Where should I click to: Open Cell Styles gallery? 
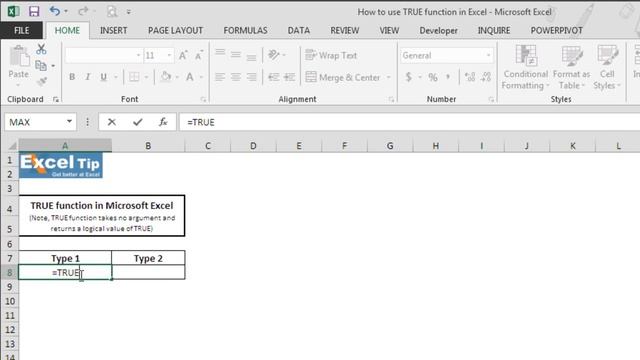click(607, 67)
